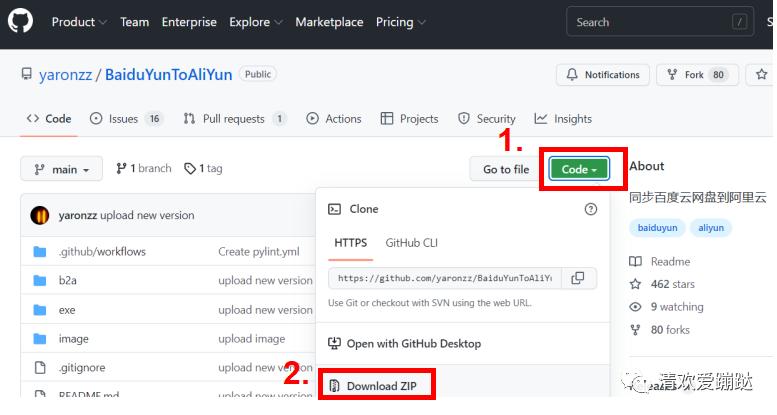Click the baiduyun topic tag
The height and width of the screenshot is (415, 777).
(x=657, y=228)
